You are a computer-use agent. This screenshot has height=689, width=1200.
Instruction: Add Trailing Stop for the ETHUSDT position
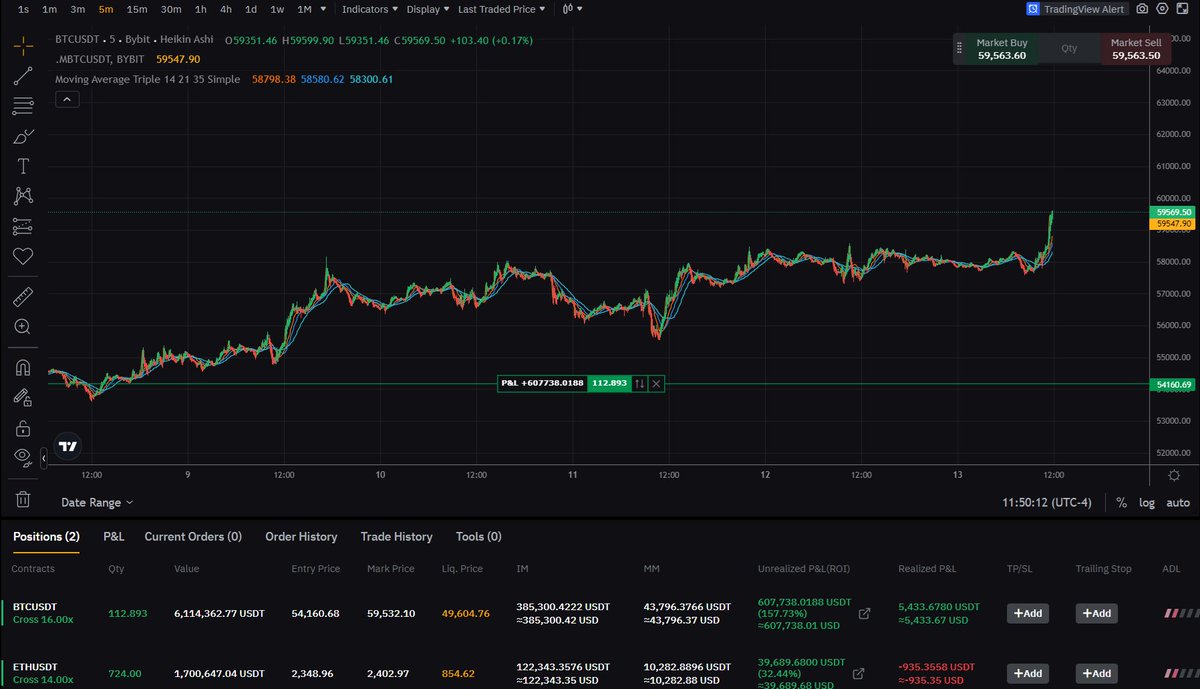1096,674
